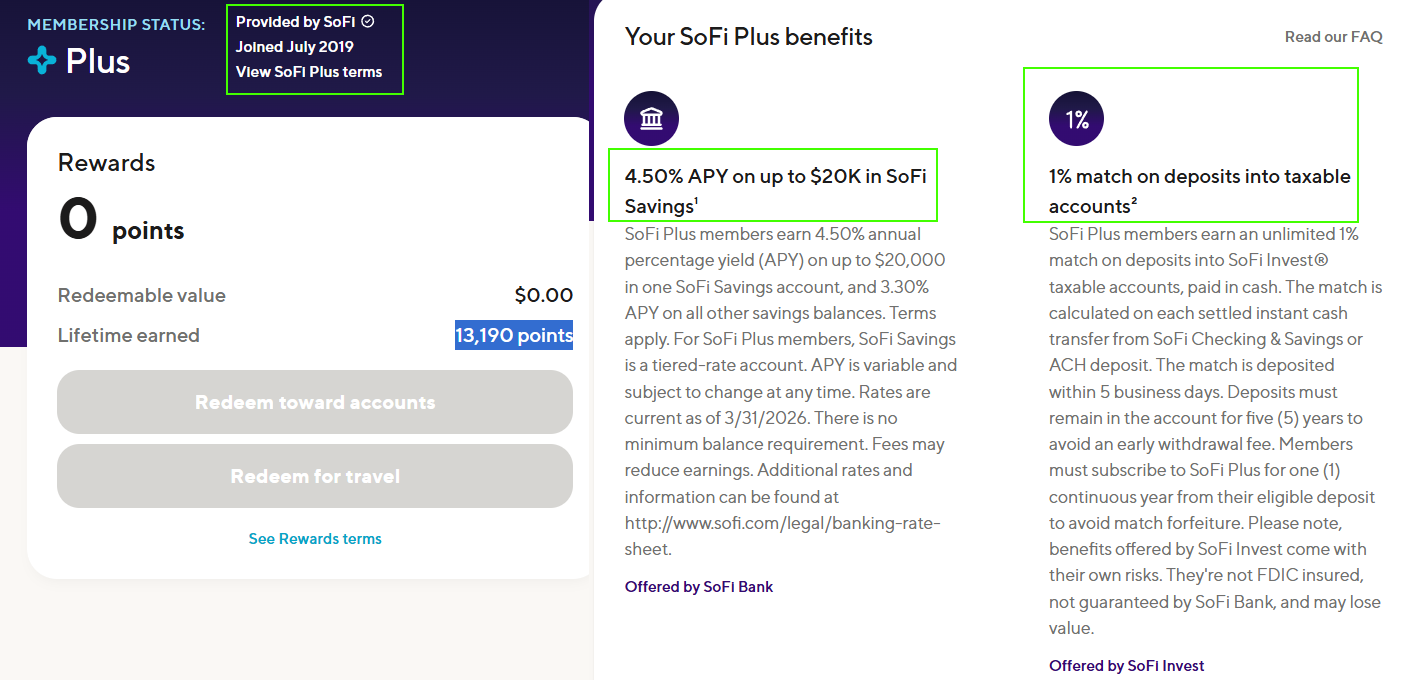This screenshot has width=1401, height=680.
Task: Click Redeem for travel button
Action: [315, 476]
